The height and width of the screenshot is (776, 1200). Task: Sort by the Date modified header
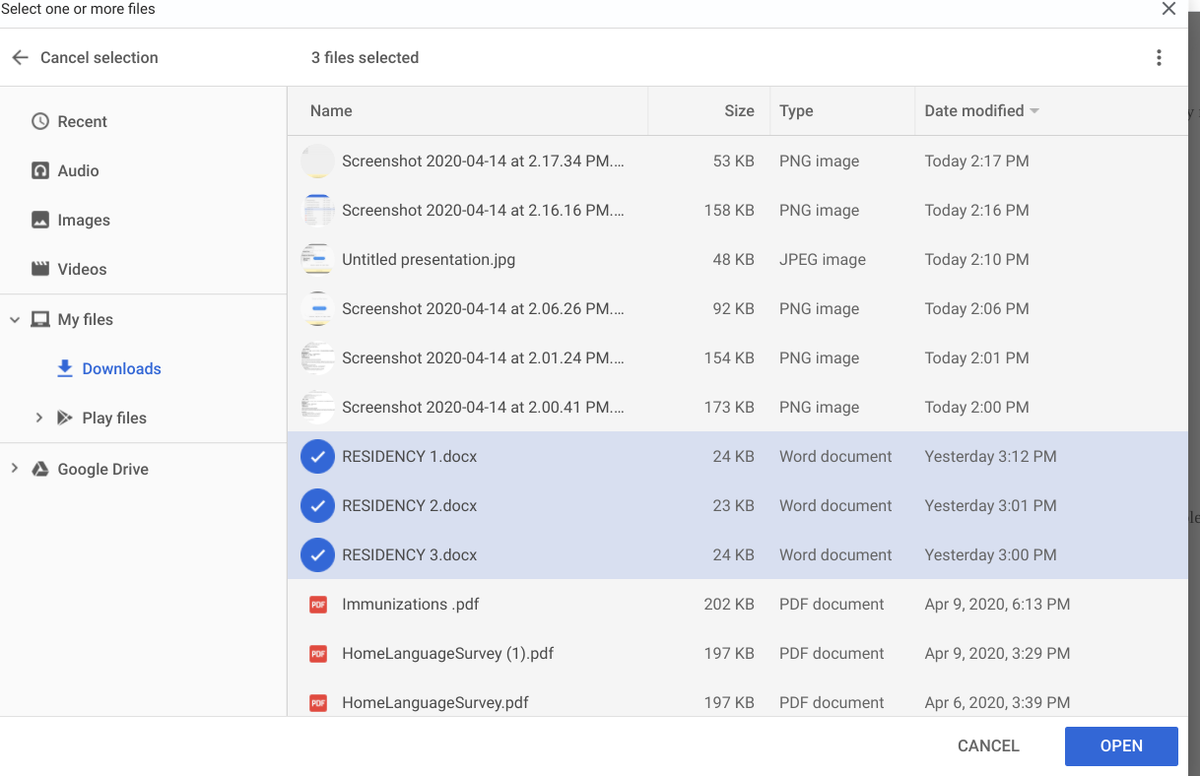point(974,111)
